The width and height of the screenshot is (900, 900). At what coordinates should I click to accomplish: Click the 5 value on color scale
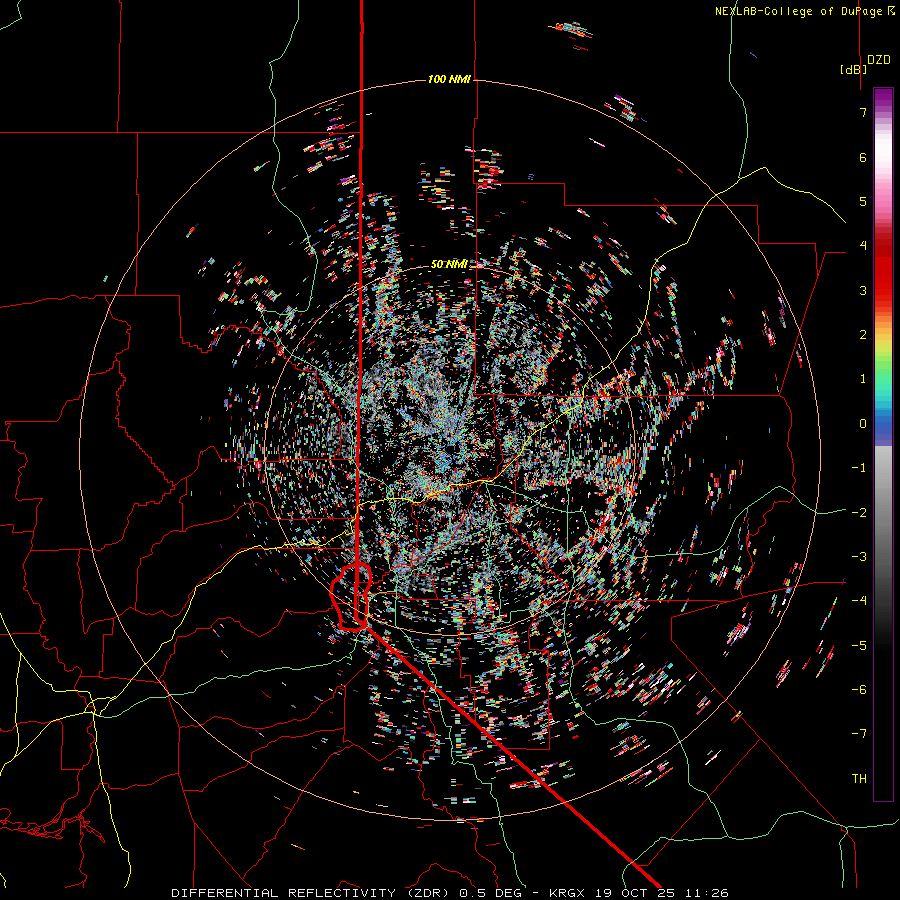863,201
